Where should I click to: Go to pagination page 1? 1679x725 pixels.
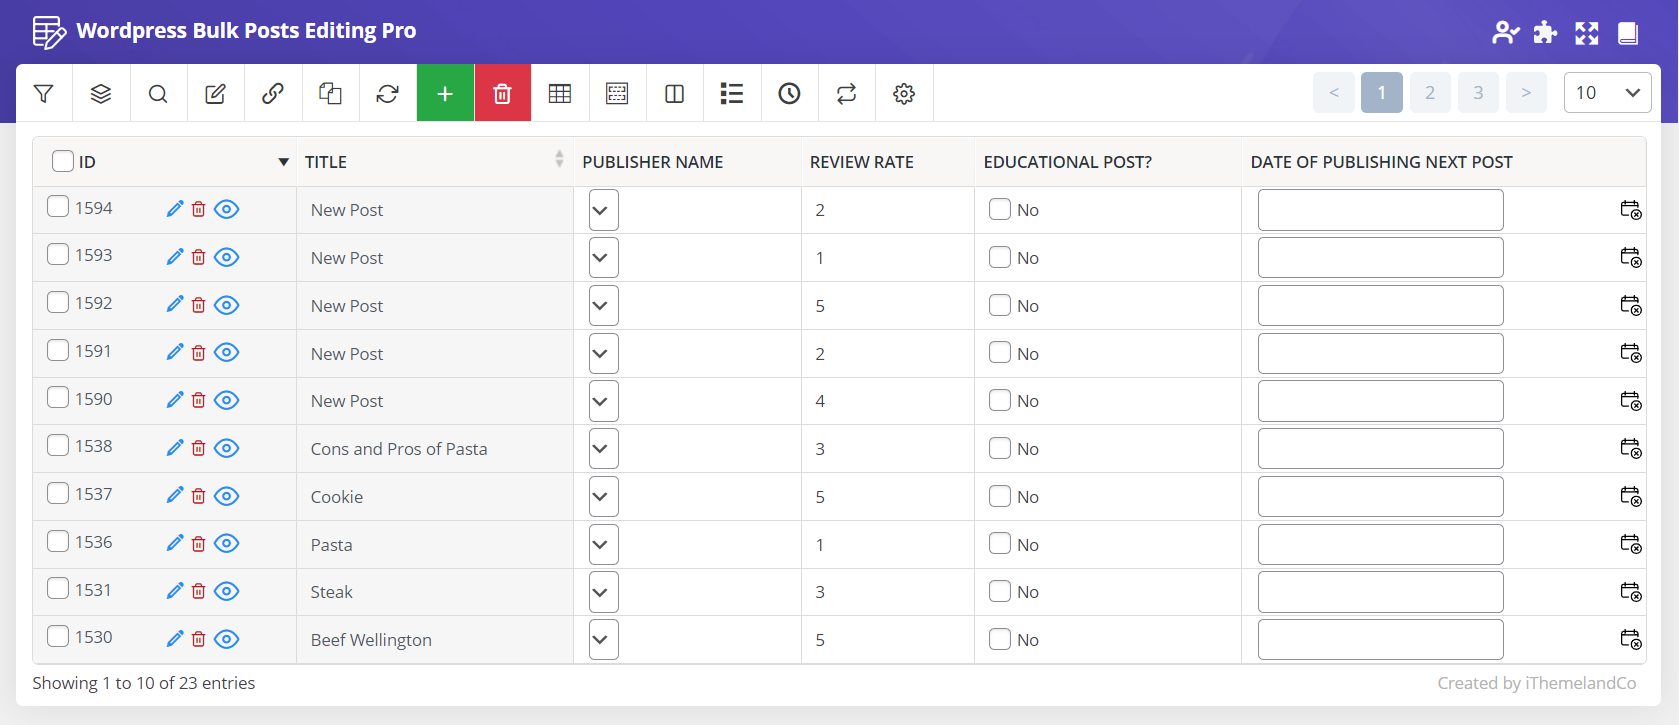[x=1382, y=93]
